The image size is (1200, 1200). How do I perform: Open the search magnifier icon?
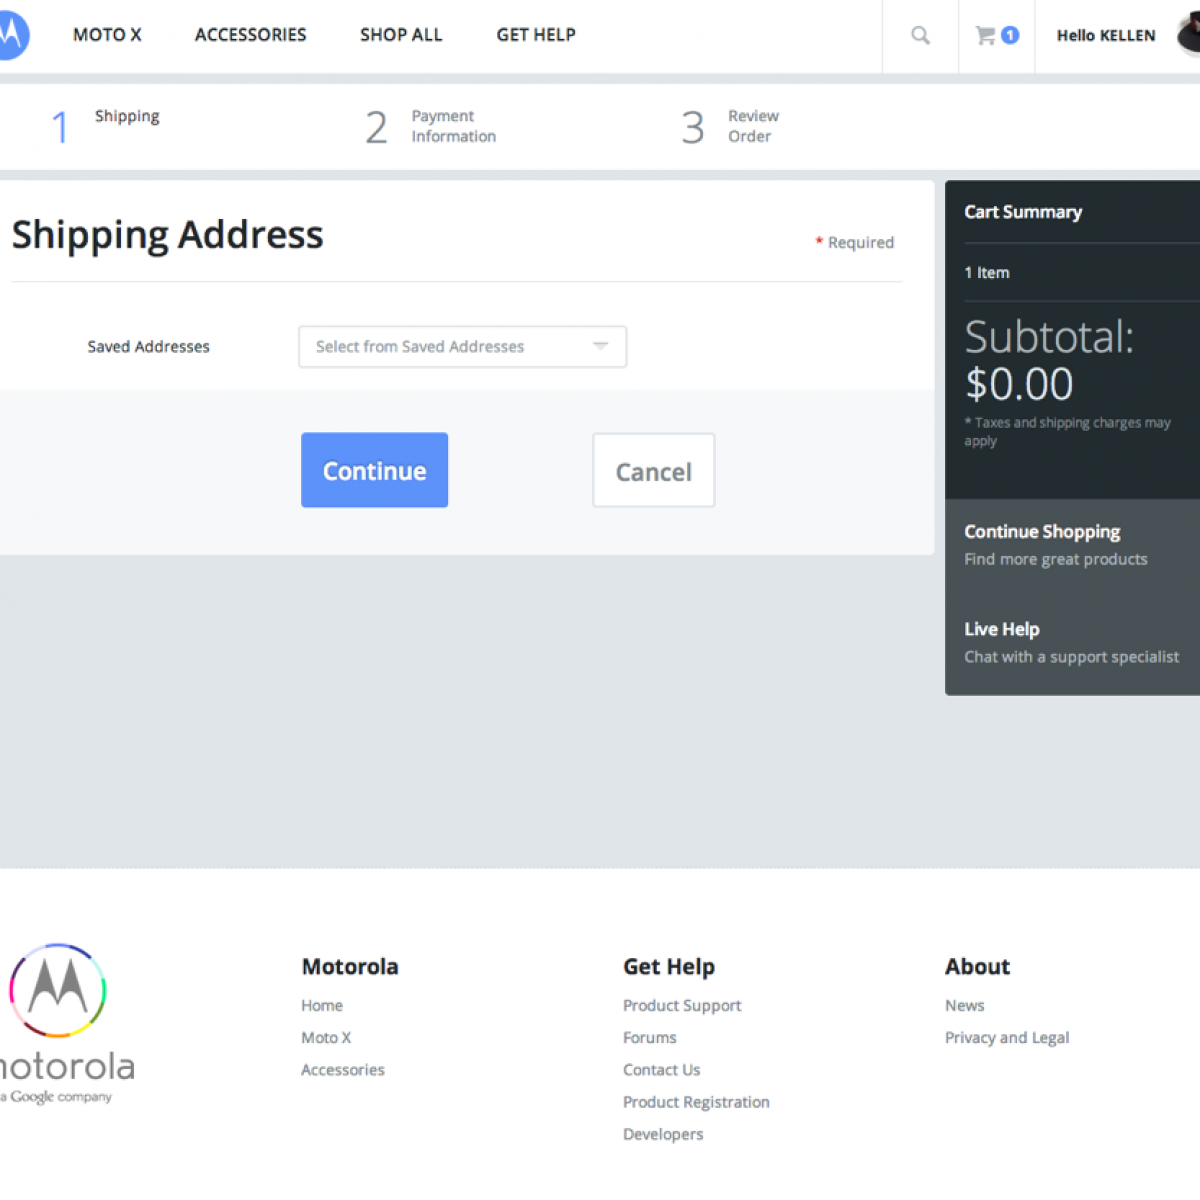click(x=920, y=36)
